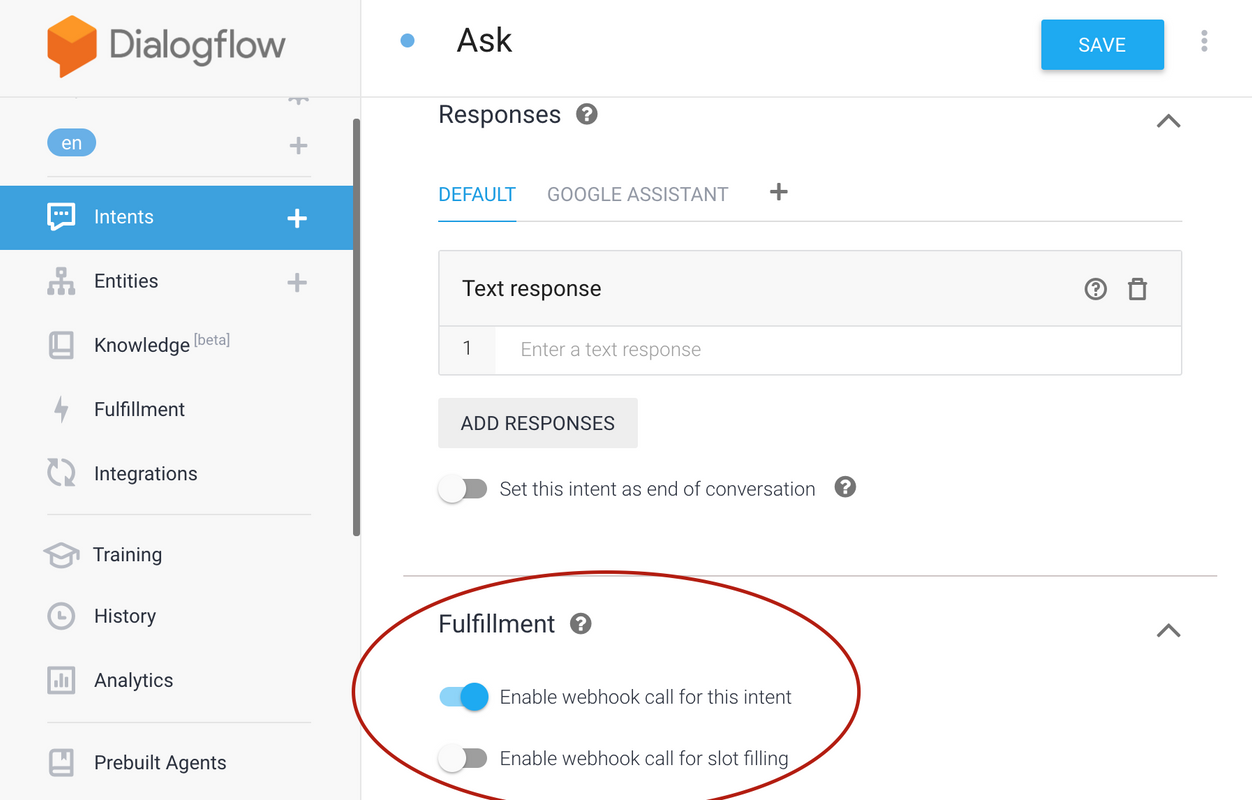Switch to Google Assistant responses tab
This screenshot has height=800, width=1252.
637,195
